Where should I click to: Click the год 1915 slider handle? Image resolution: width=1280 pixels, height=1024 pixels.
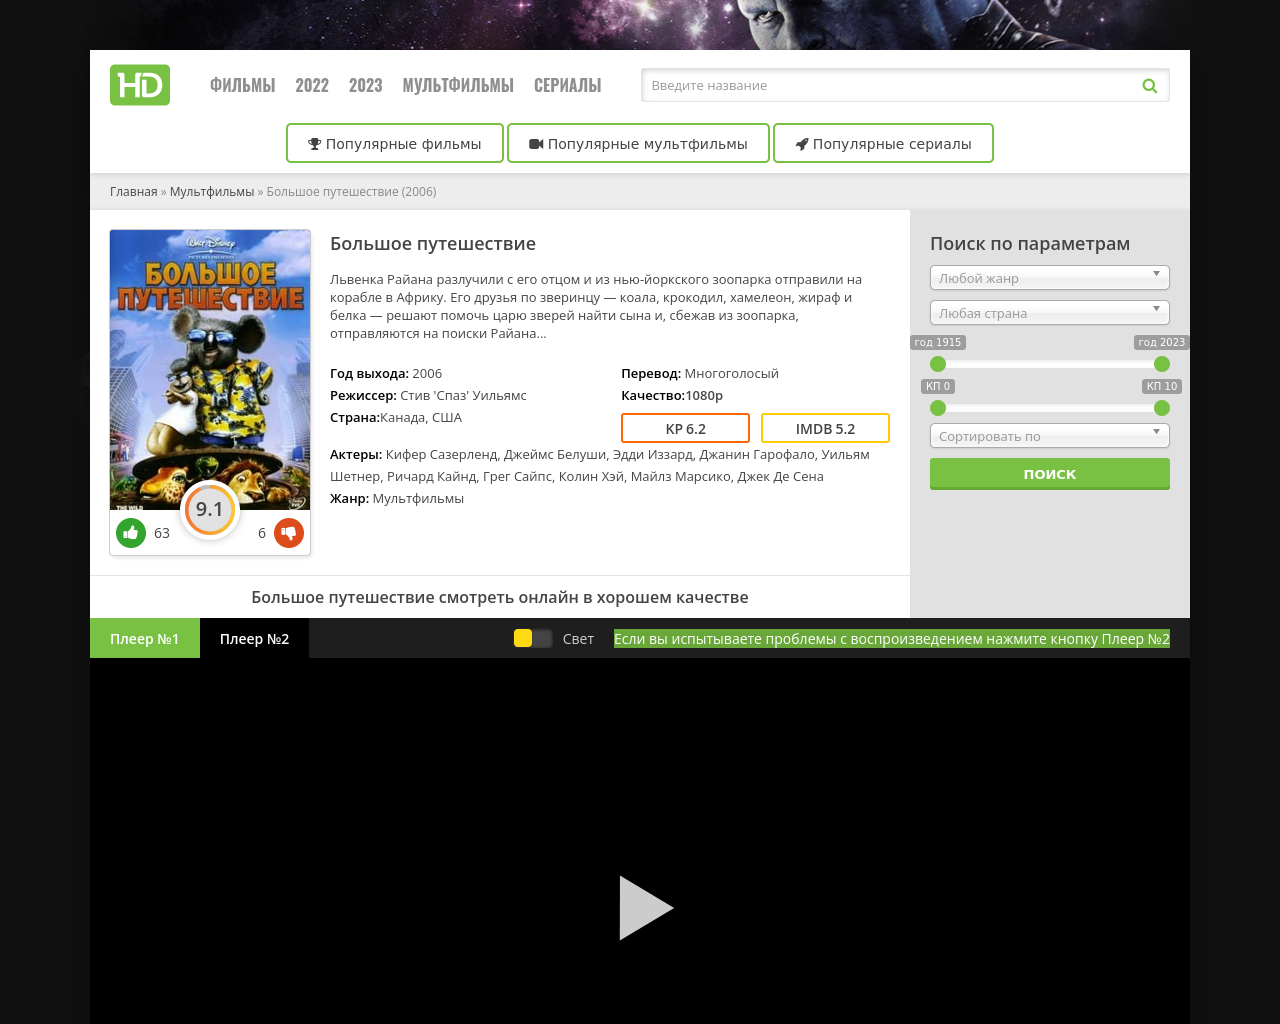point(938,364)
